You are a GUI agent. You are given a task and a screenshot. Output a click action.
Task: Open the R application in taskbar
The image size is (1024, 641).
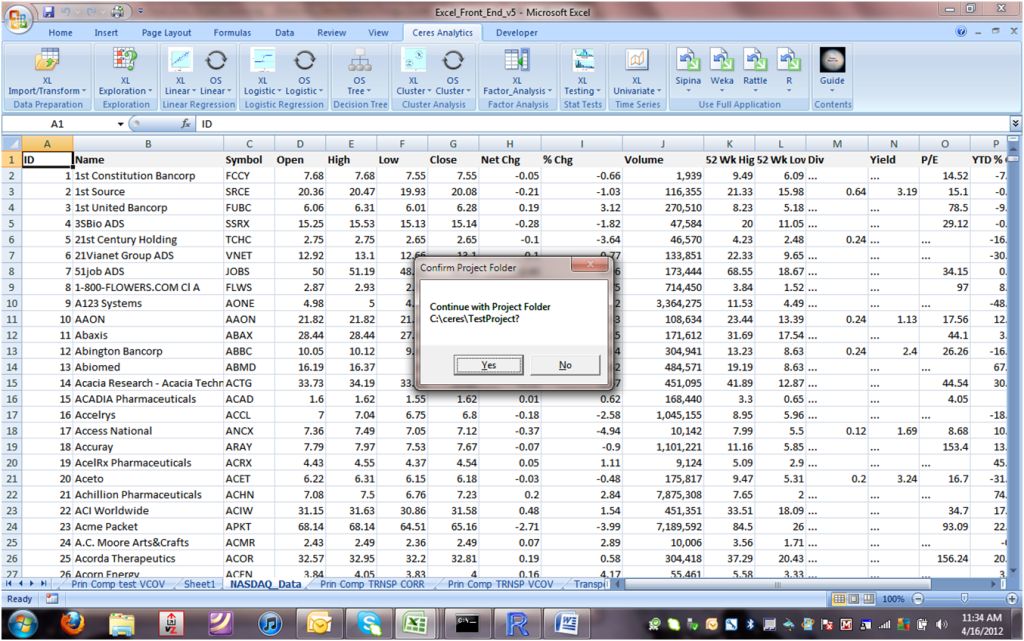click(x=516, y=624)
